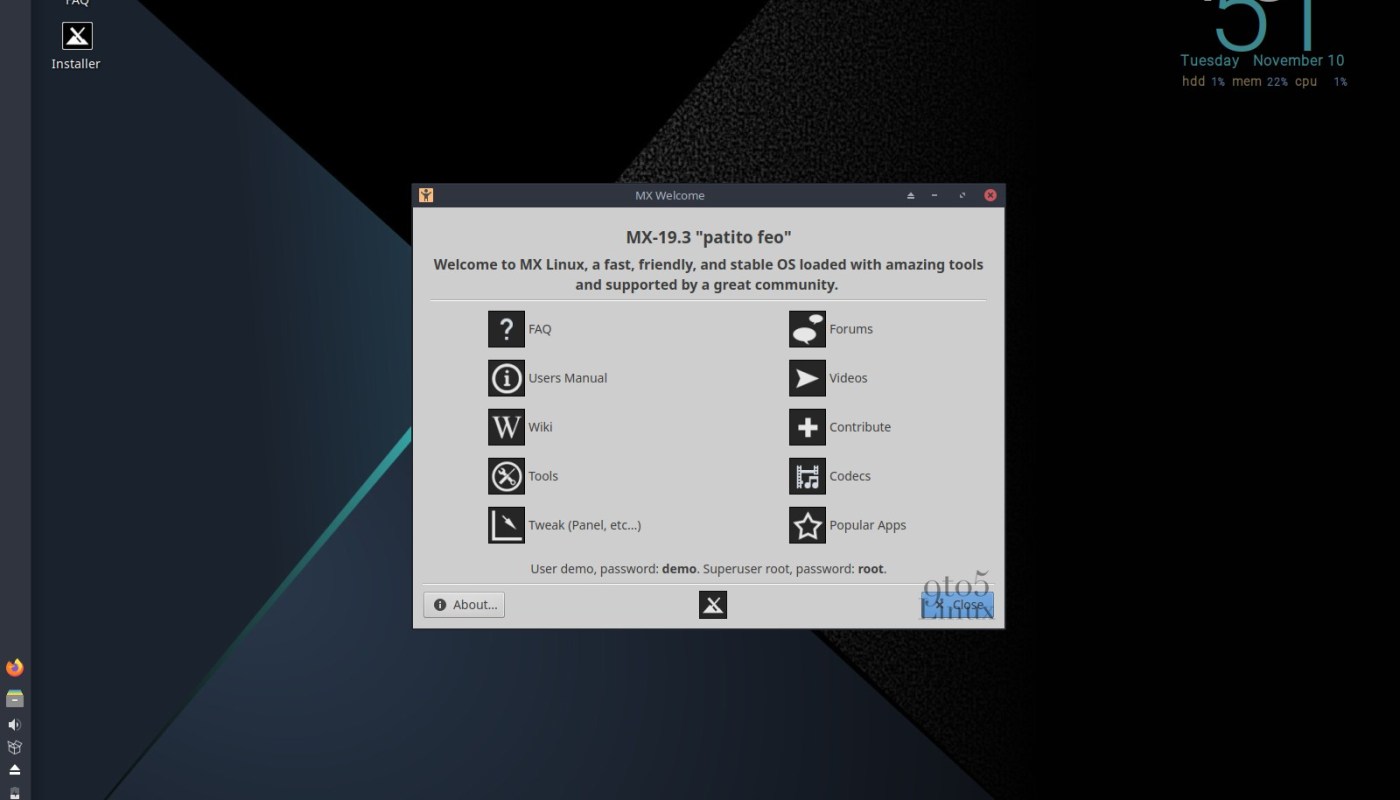Open the Videos arrow icon
The image size is (1400, 800).
(807, 378)
